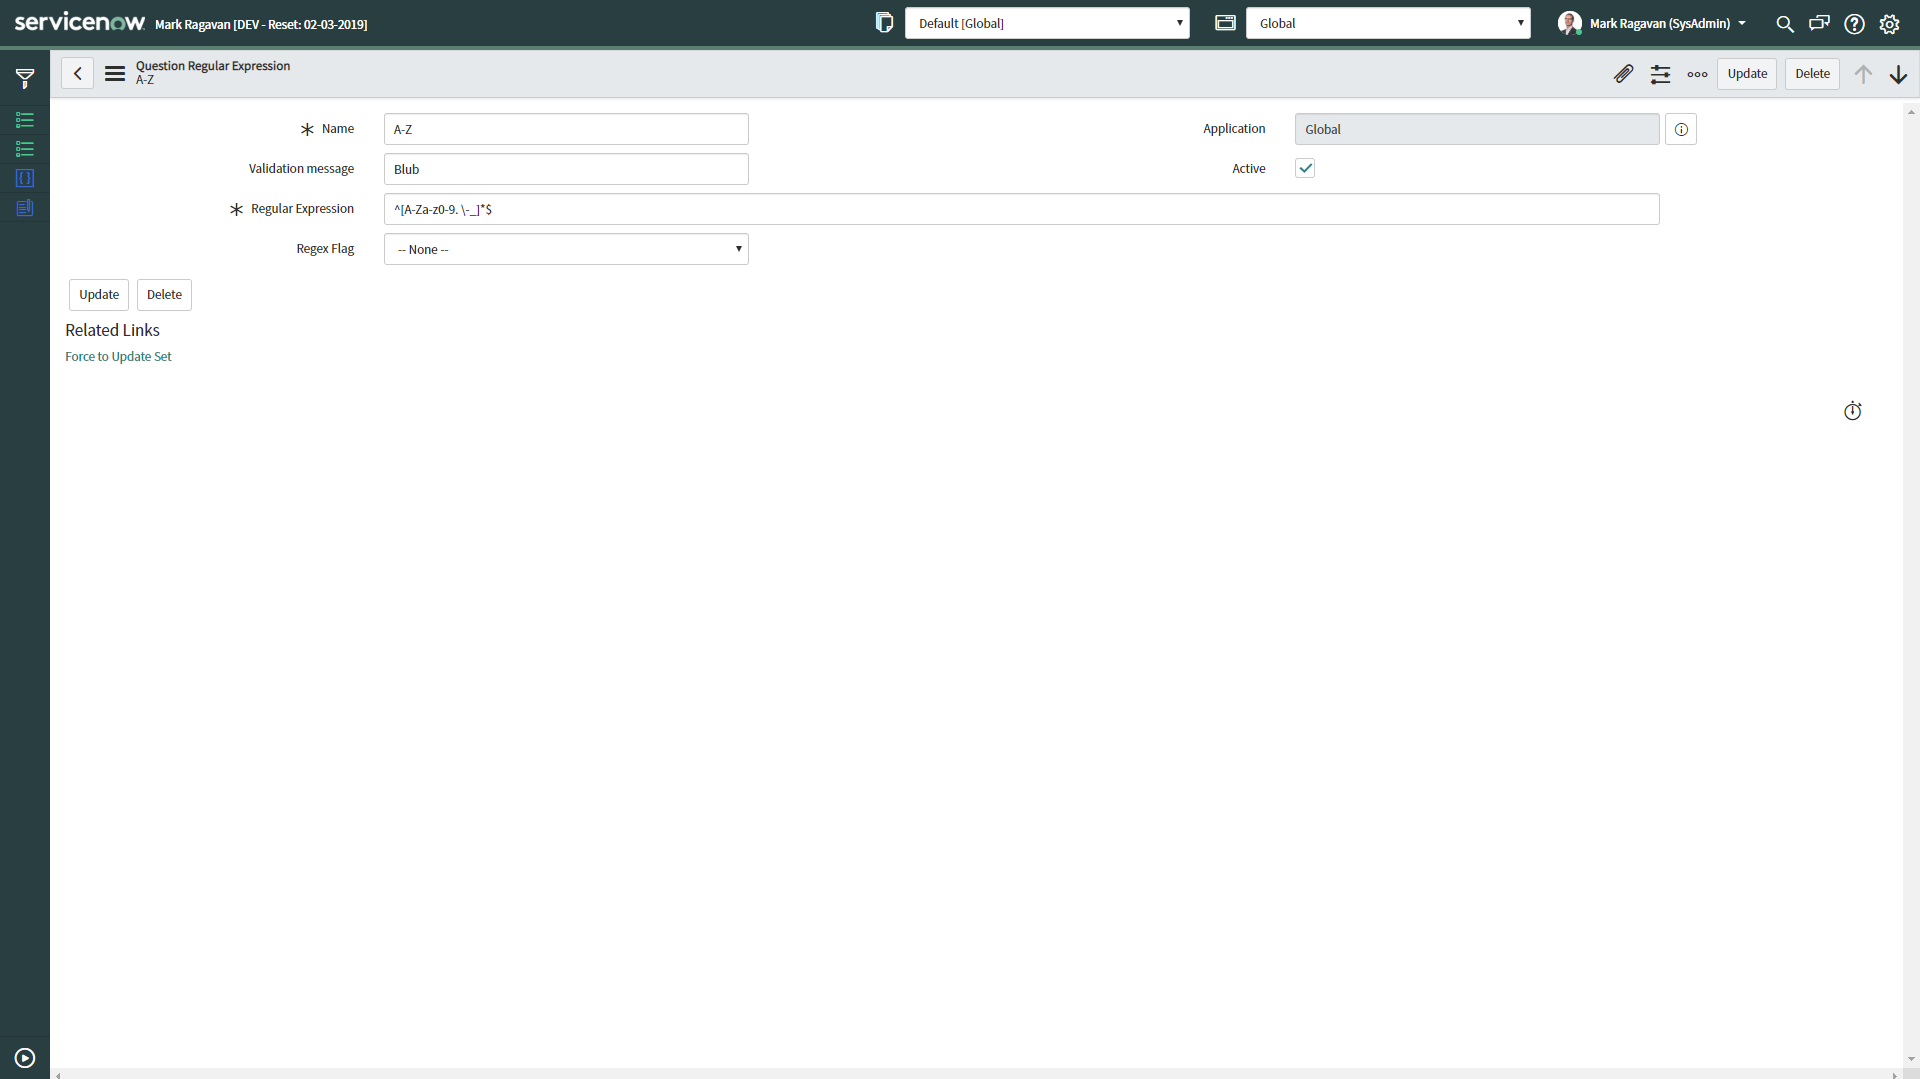Click the stopwatch response time indicator
This screenshot has height=1079, width=1920.
click(1852, 410)
